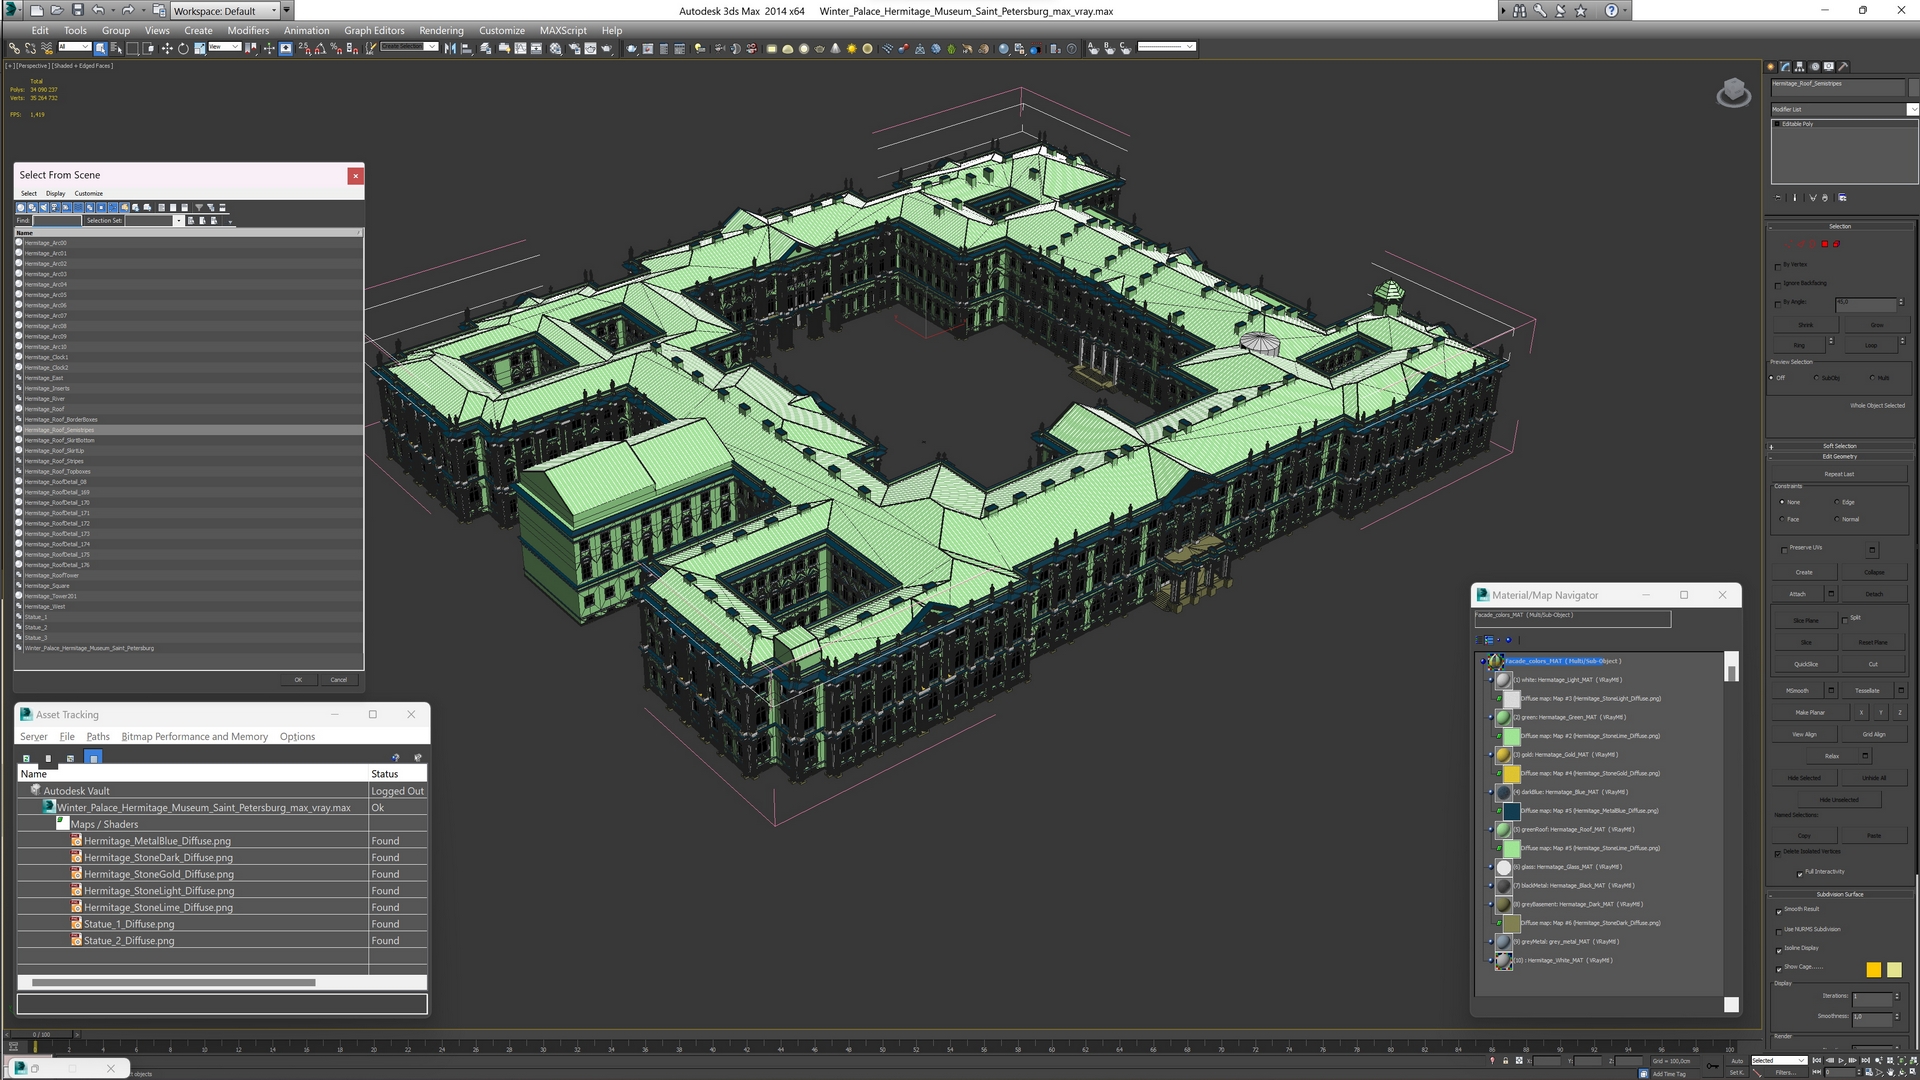The width and height of the screenshot is (1920, 1080).
Task: Open the Modifiers menu
Action: coord(248,30)
